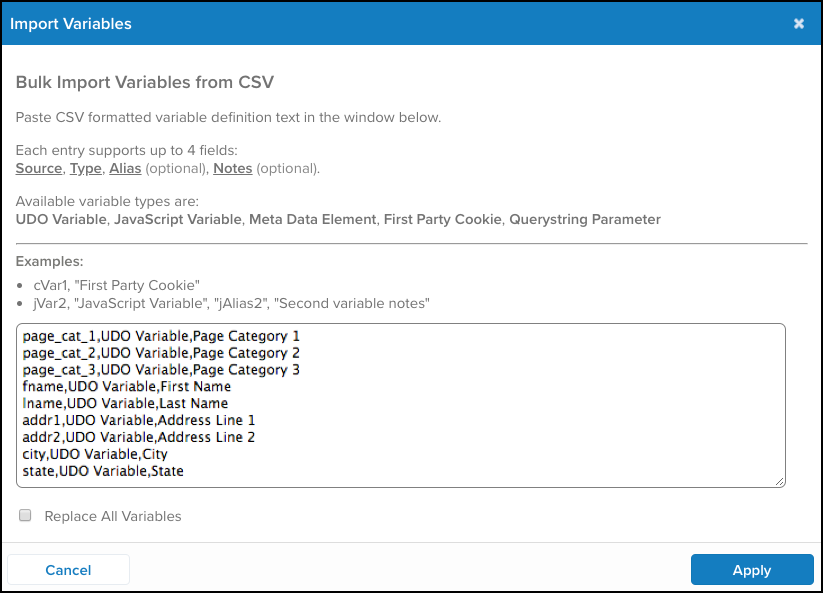823x593 pixels.
Task: Click the city CSV line in textarea
Action: (x=94, y=455)
